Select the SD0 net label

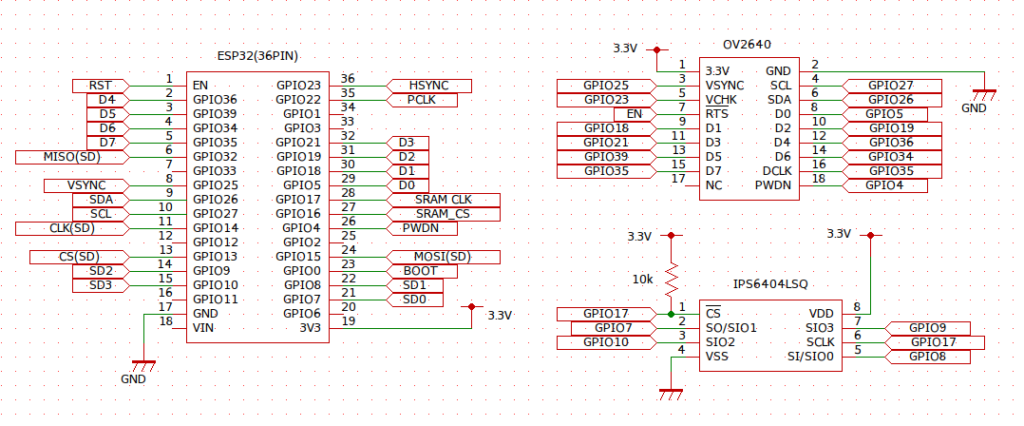tap(415, 300)
